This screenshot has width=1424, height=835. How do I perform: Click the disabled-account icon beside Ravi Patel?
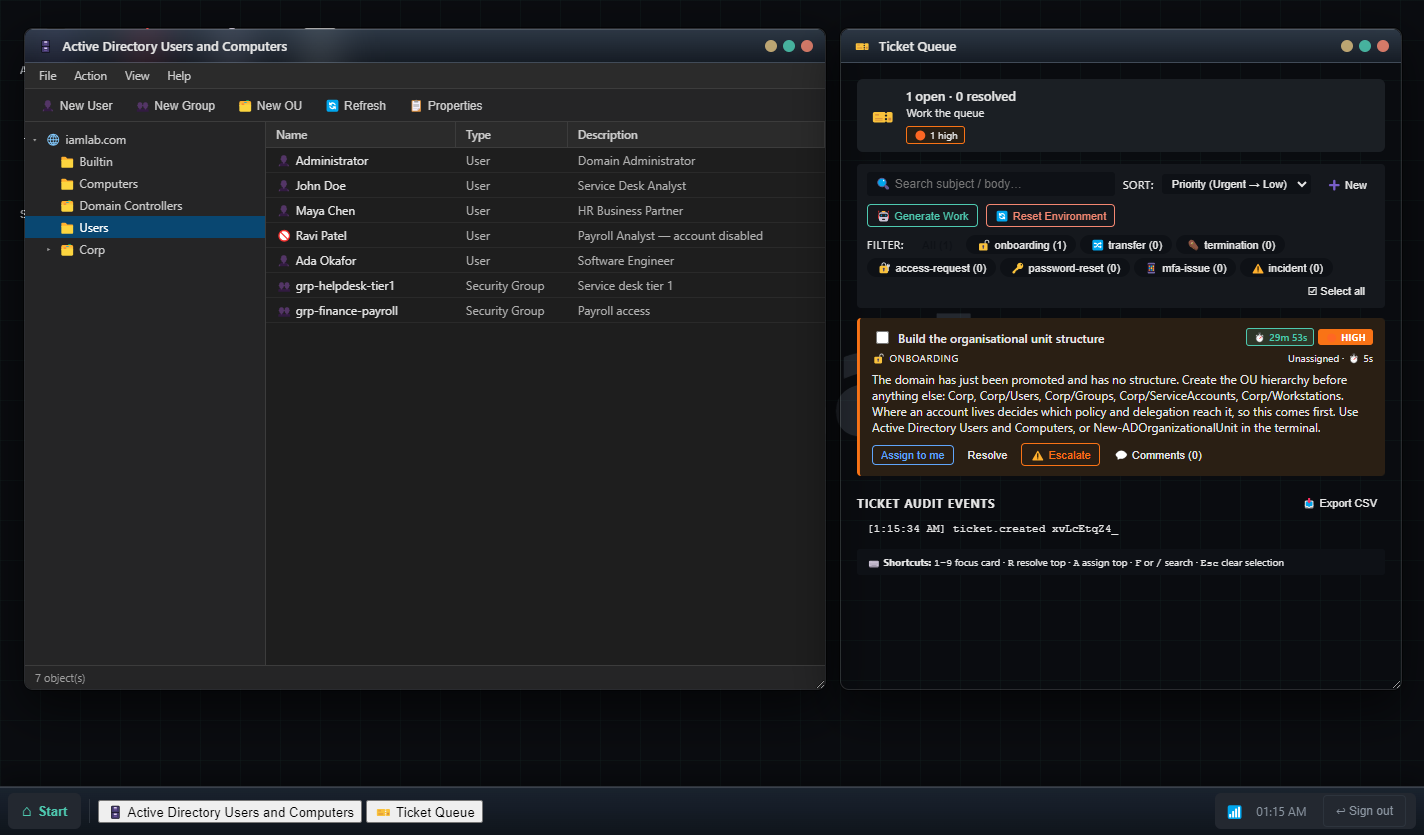tap(284, 236)
